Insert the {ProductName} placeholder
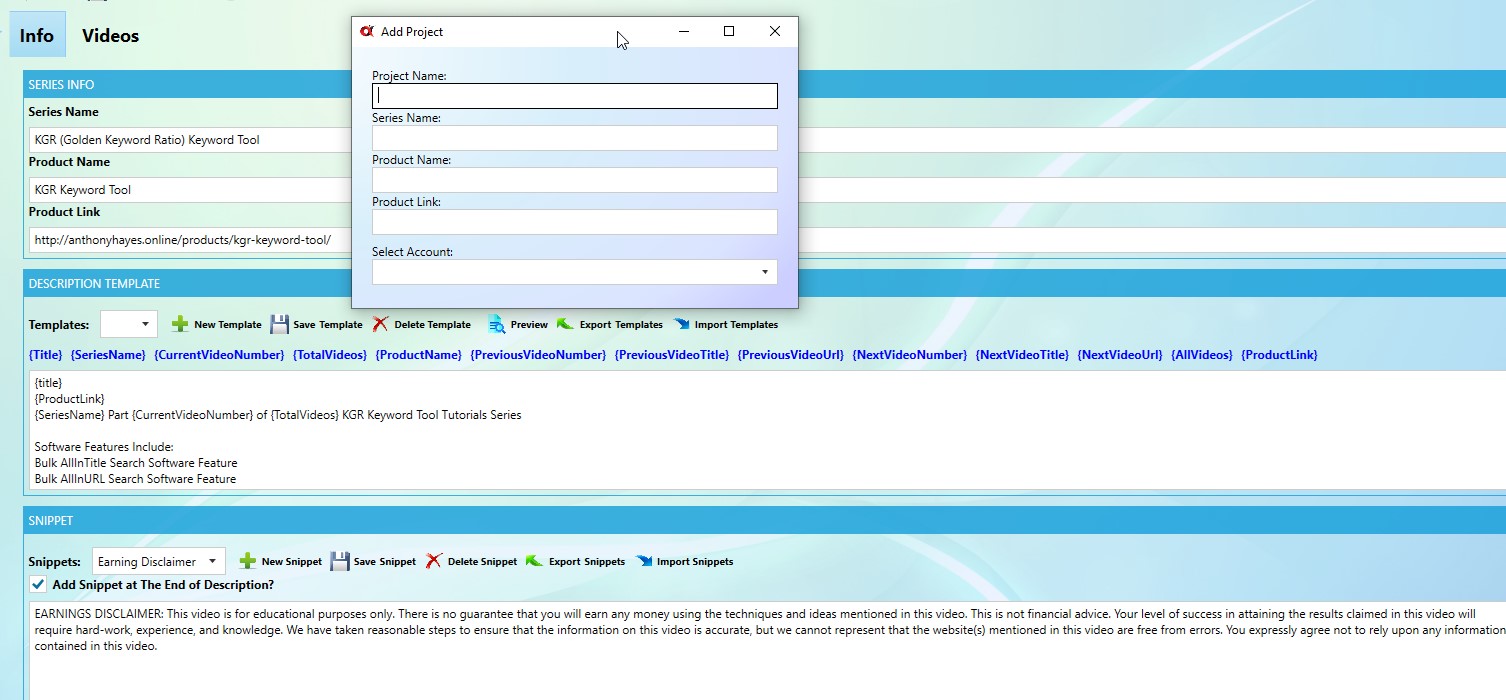 418,355
